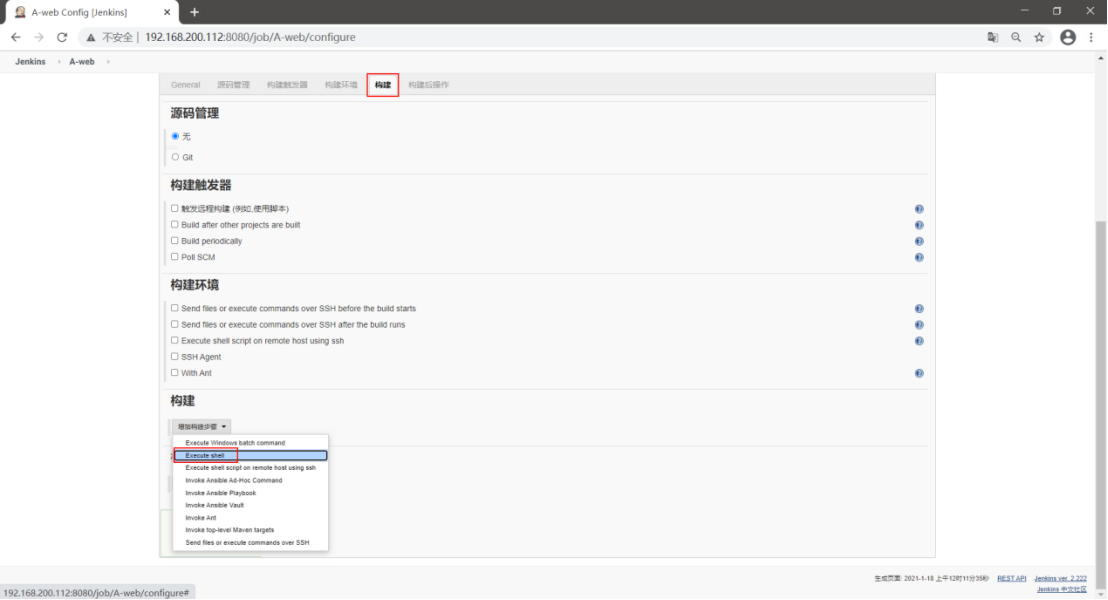Open a new browser tab
This screenshot has width=1108, height=600.
pyautogui.click(x=194, y=12)
